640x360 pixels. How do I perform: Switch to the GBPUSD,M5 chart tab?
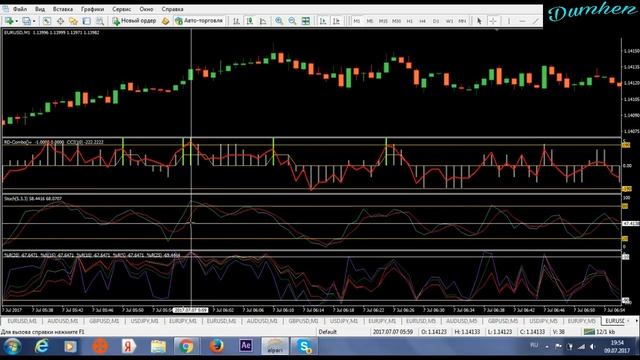(x=503, y=321)
